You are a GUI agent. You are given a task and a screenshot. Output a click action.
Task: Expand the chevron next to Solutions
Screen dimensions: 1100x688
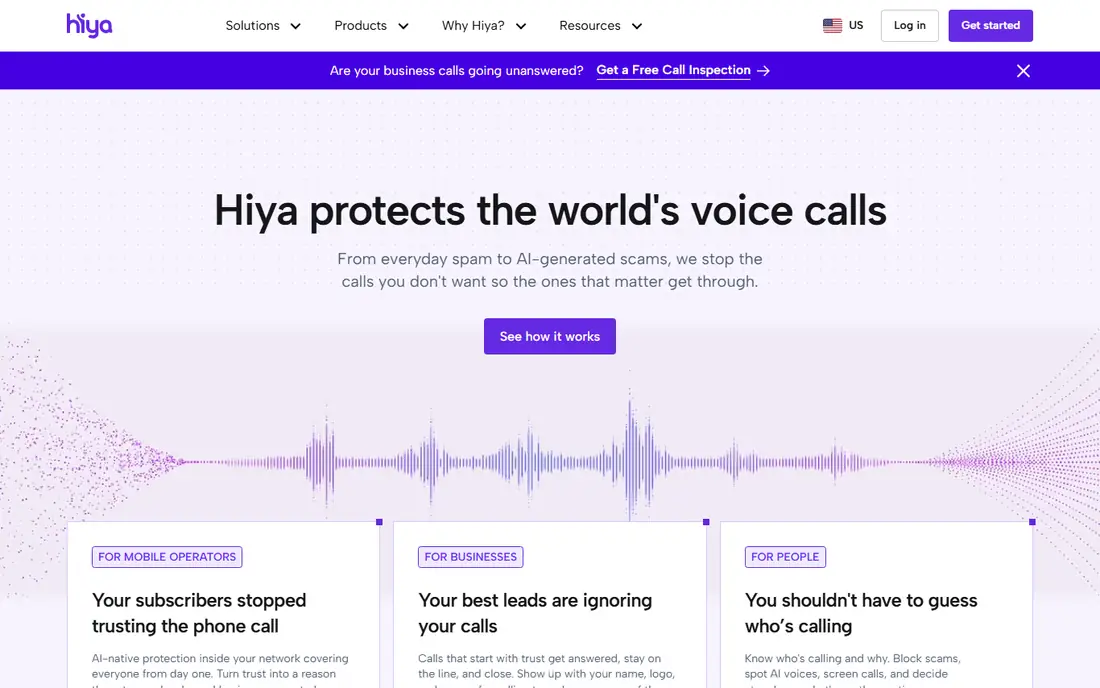pos(295,26)
